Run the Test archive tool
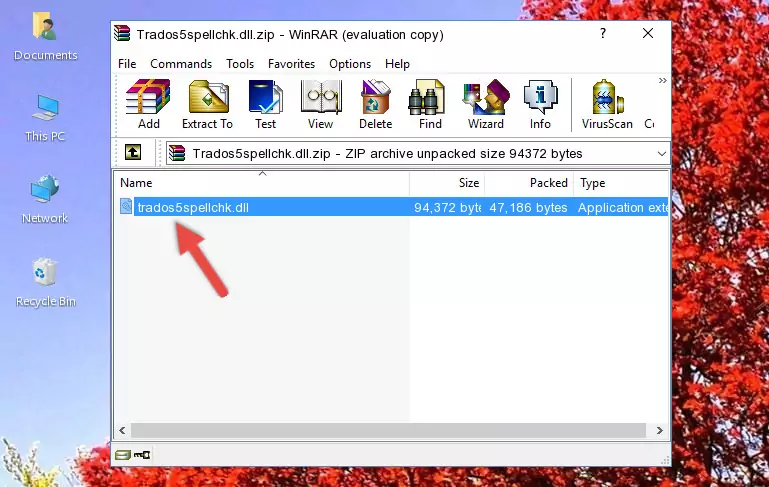 point(265,104)
